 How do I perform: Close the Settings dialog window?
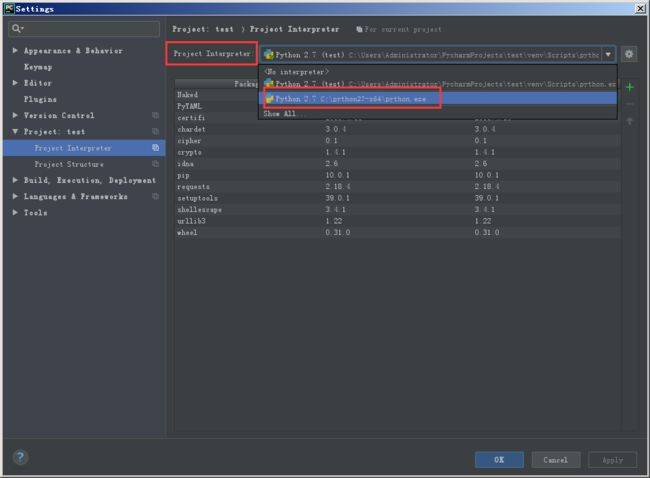click(x=640, y=8)
